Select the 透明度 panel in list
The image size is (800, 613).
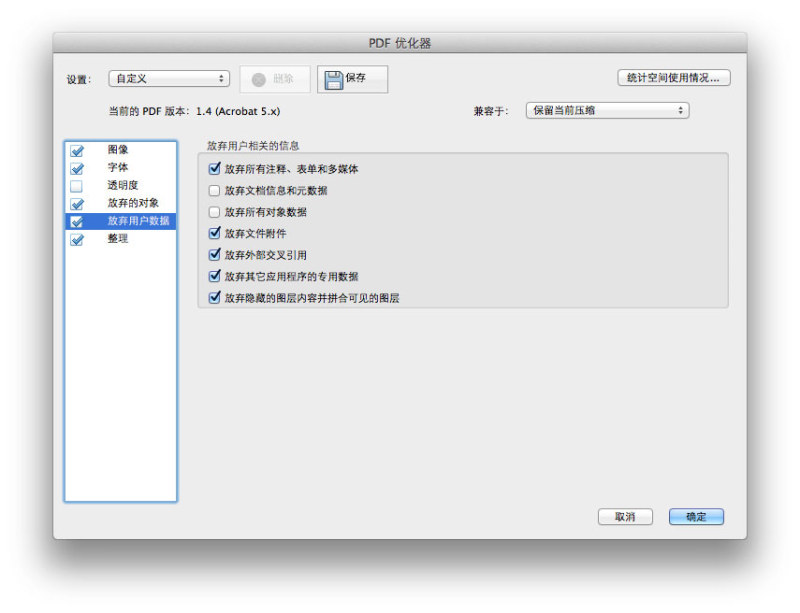122,185
